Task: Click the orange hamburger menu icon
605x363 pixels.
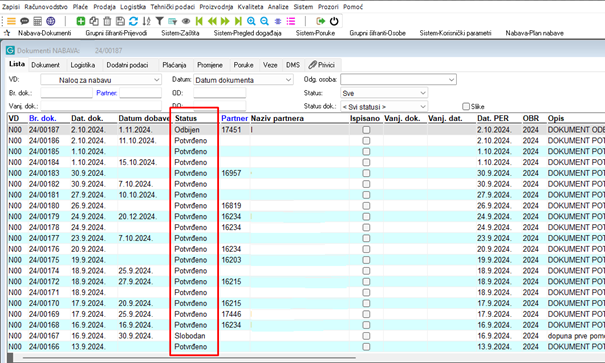Action: click(11, 21)
